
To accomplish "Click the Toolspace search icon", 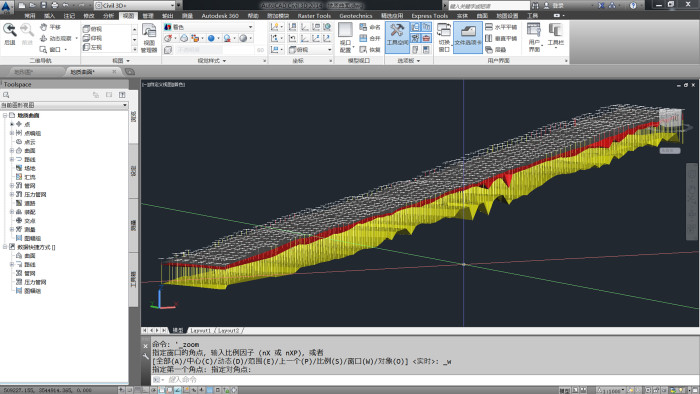I will pos(6,95).
